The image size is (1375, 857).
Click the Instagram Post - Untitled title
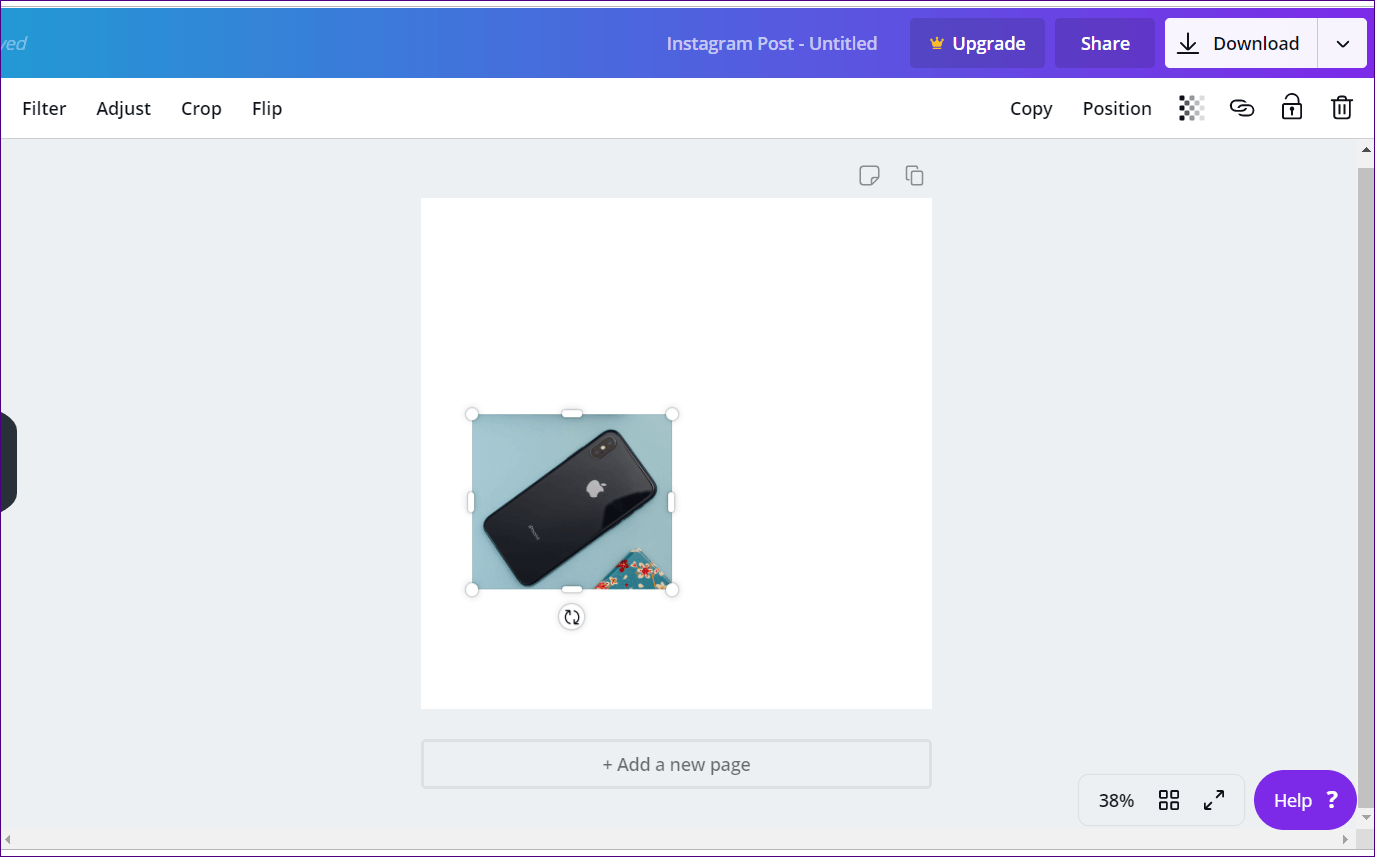click(772, 43)
